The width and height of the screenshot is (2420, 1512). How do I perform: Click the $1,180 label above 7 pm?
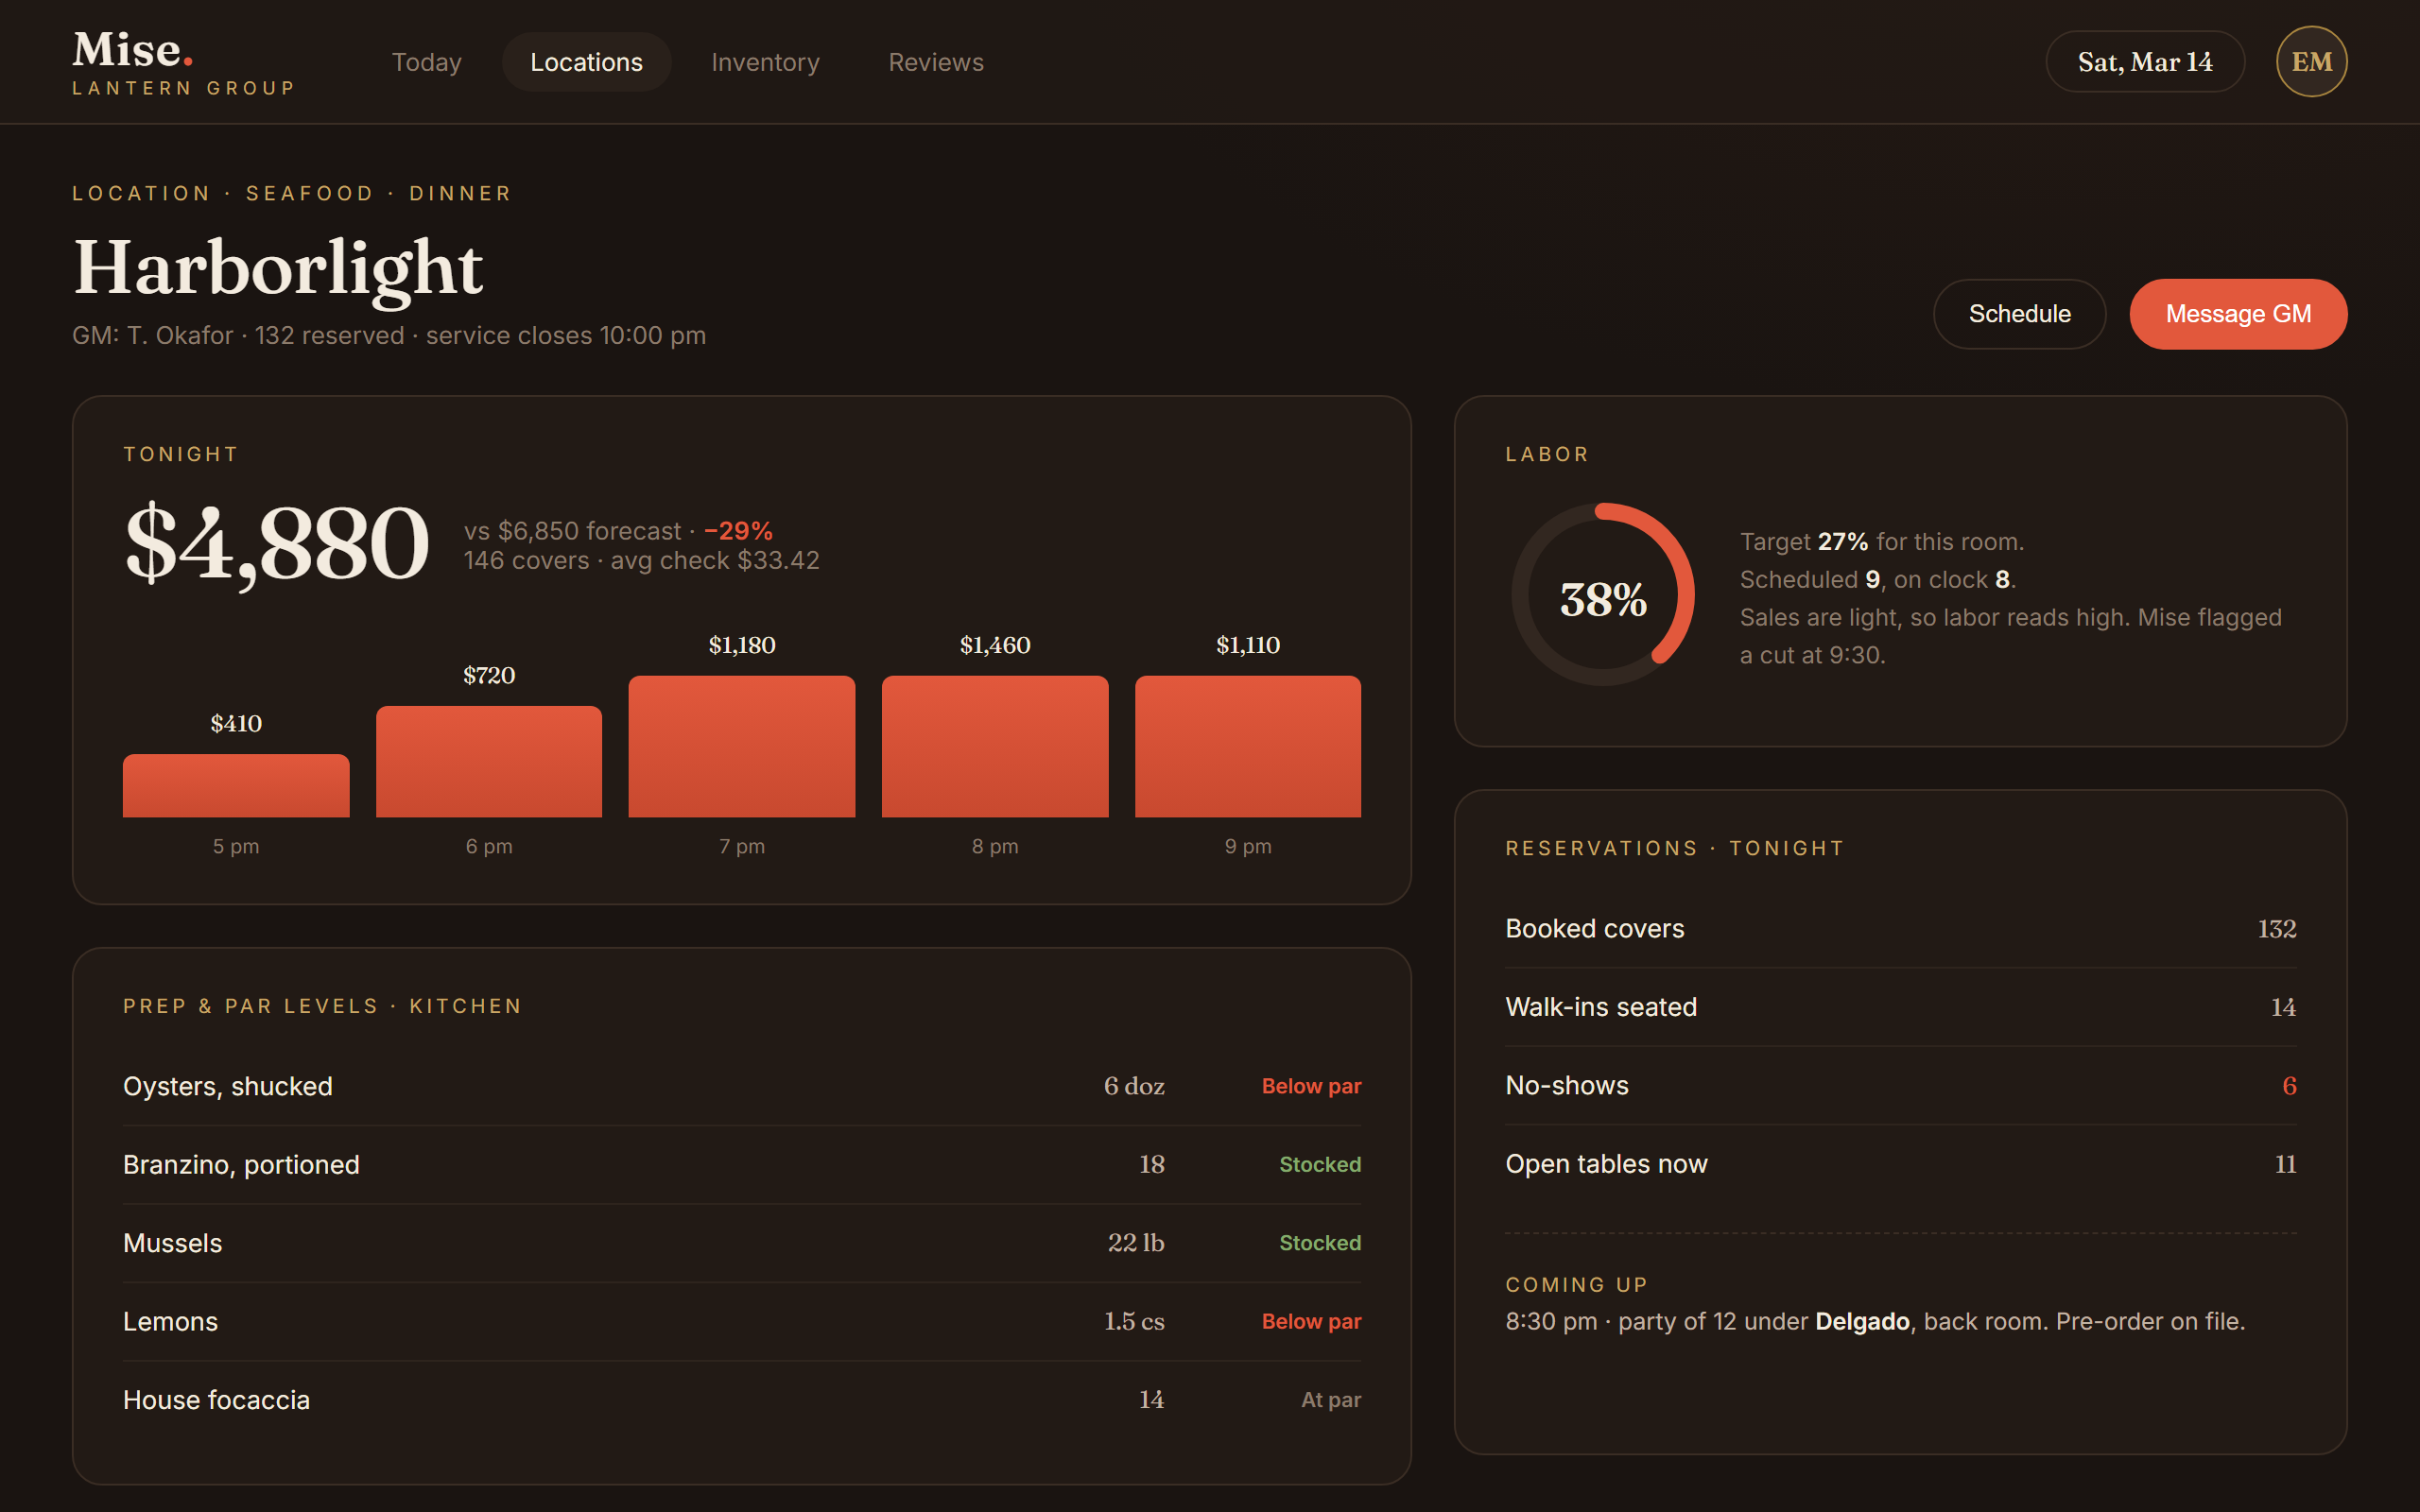click(742, 645)
